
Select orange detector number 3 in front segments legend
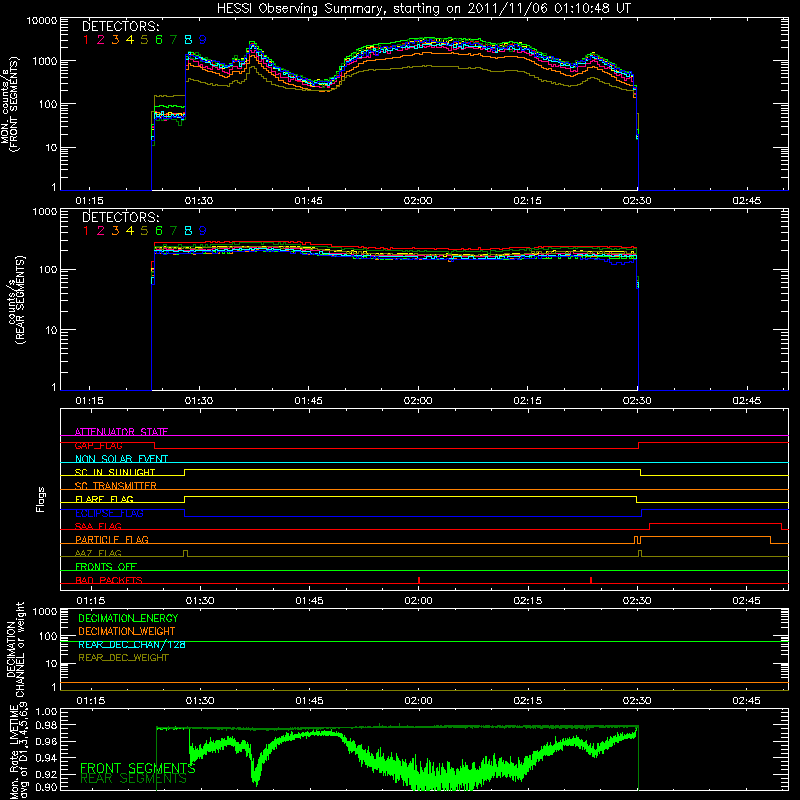[x=115, y=40]
